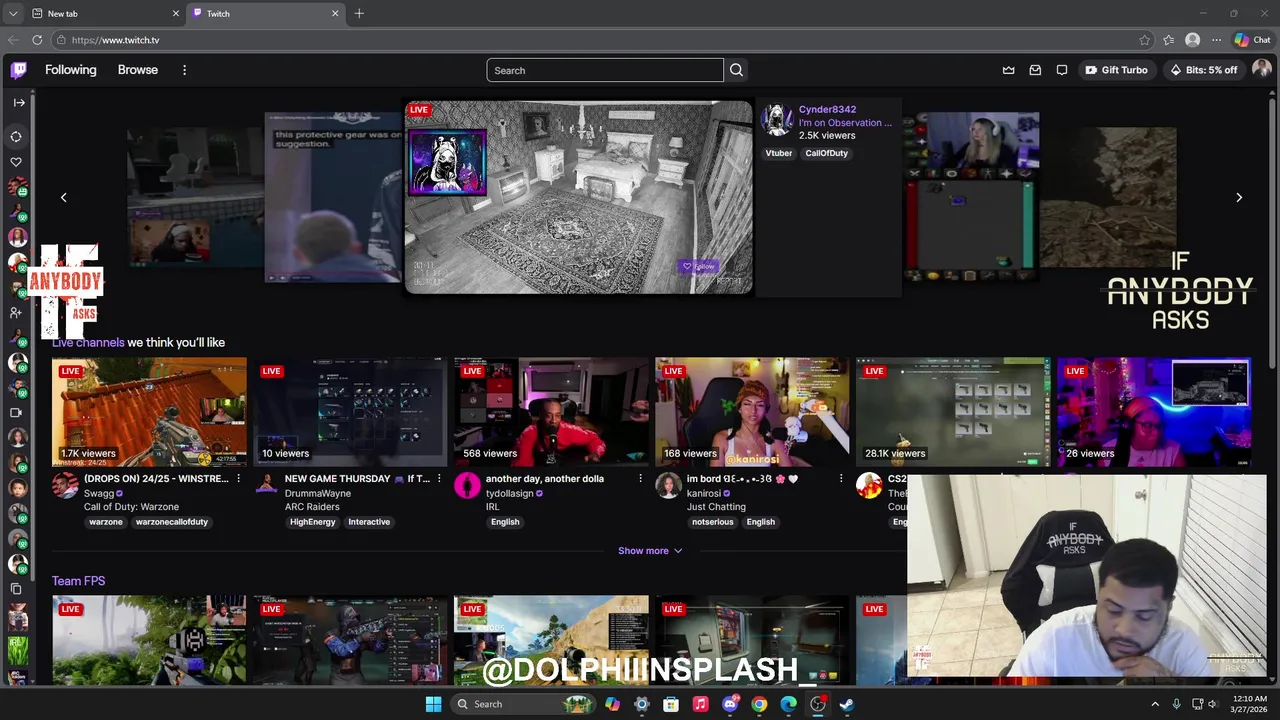Go to previous carousel stream
Viewport: 1280px width, 720px height.
click(x=64, y=197)
